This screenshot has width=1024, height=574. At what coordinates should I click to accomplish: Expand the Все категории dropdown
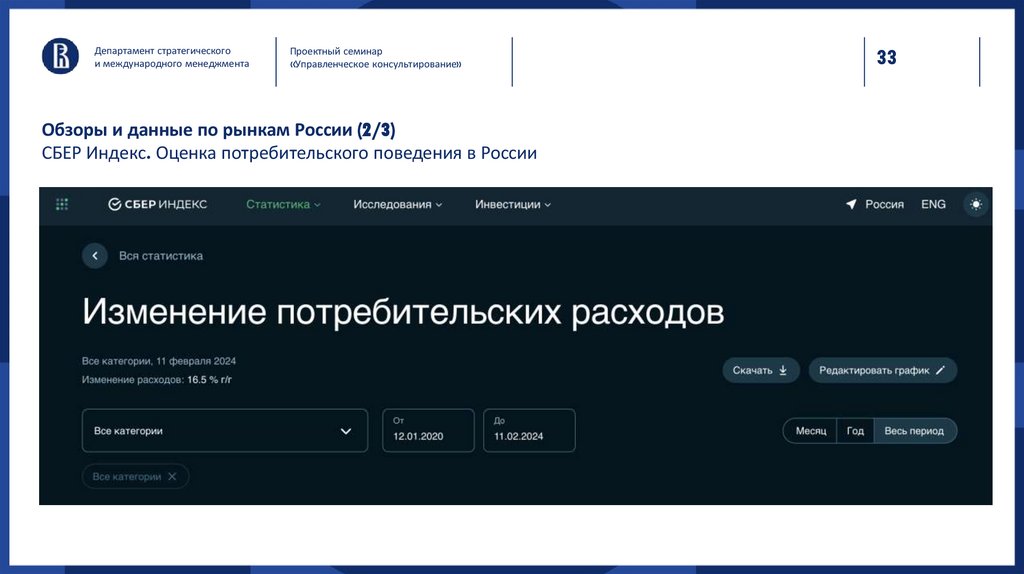225,430
